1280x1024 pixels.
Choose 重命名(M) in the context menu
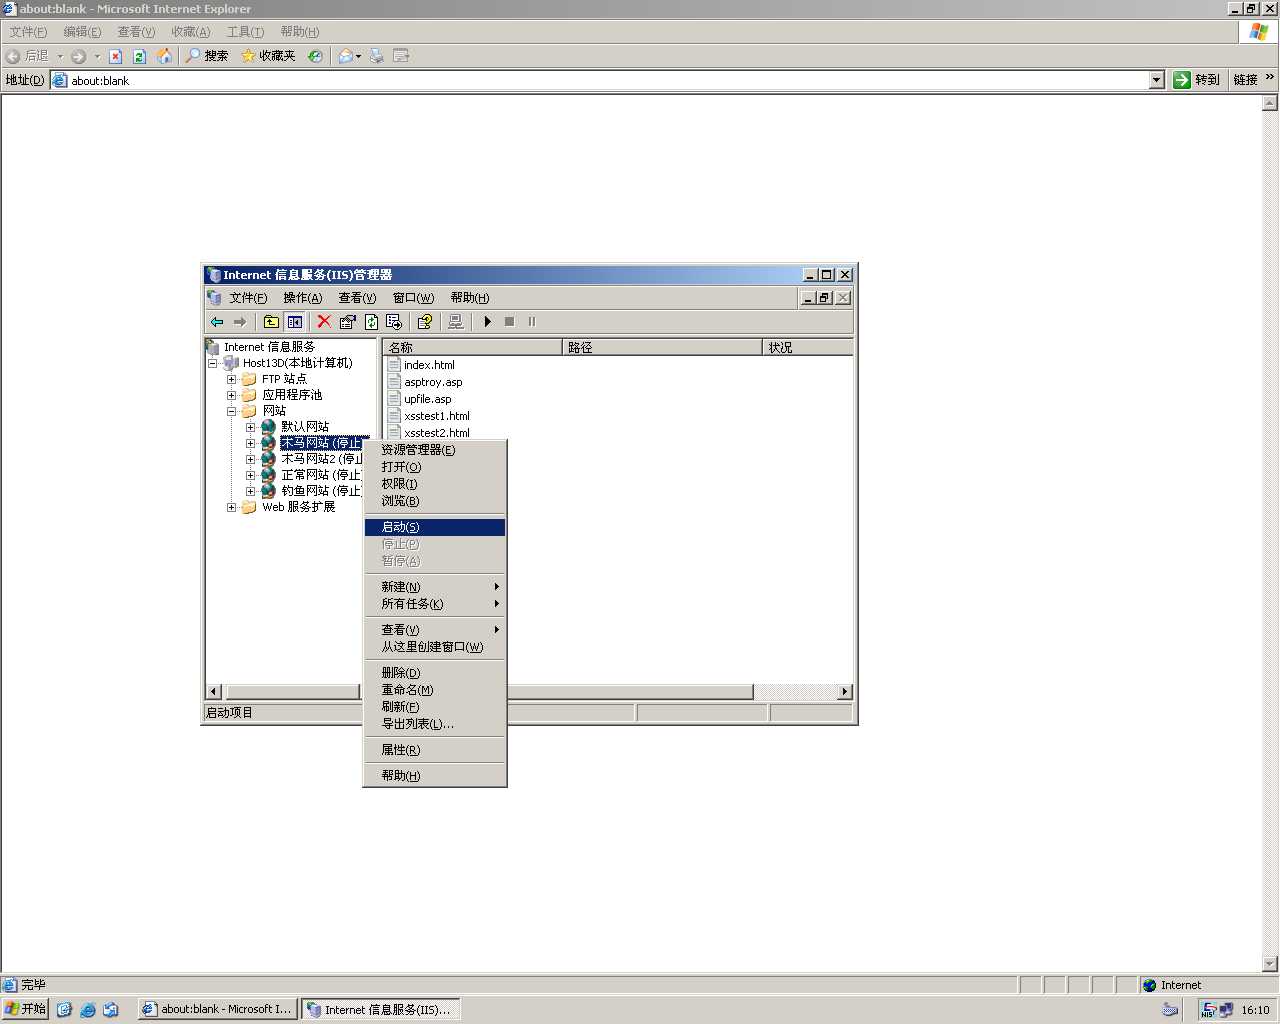click(x=435, y=690)
